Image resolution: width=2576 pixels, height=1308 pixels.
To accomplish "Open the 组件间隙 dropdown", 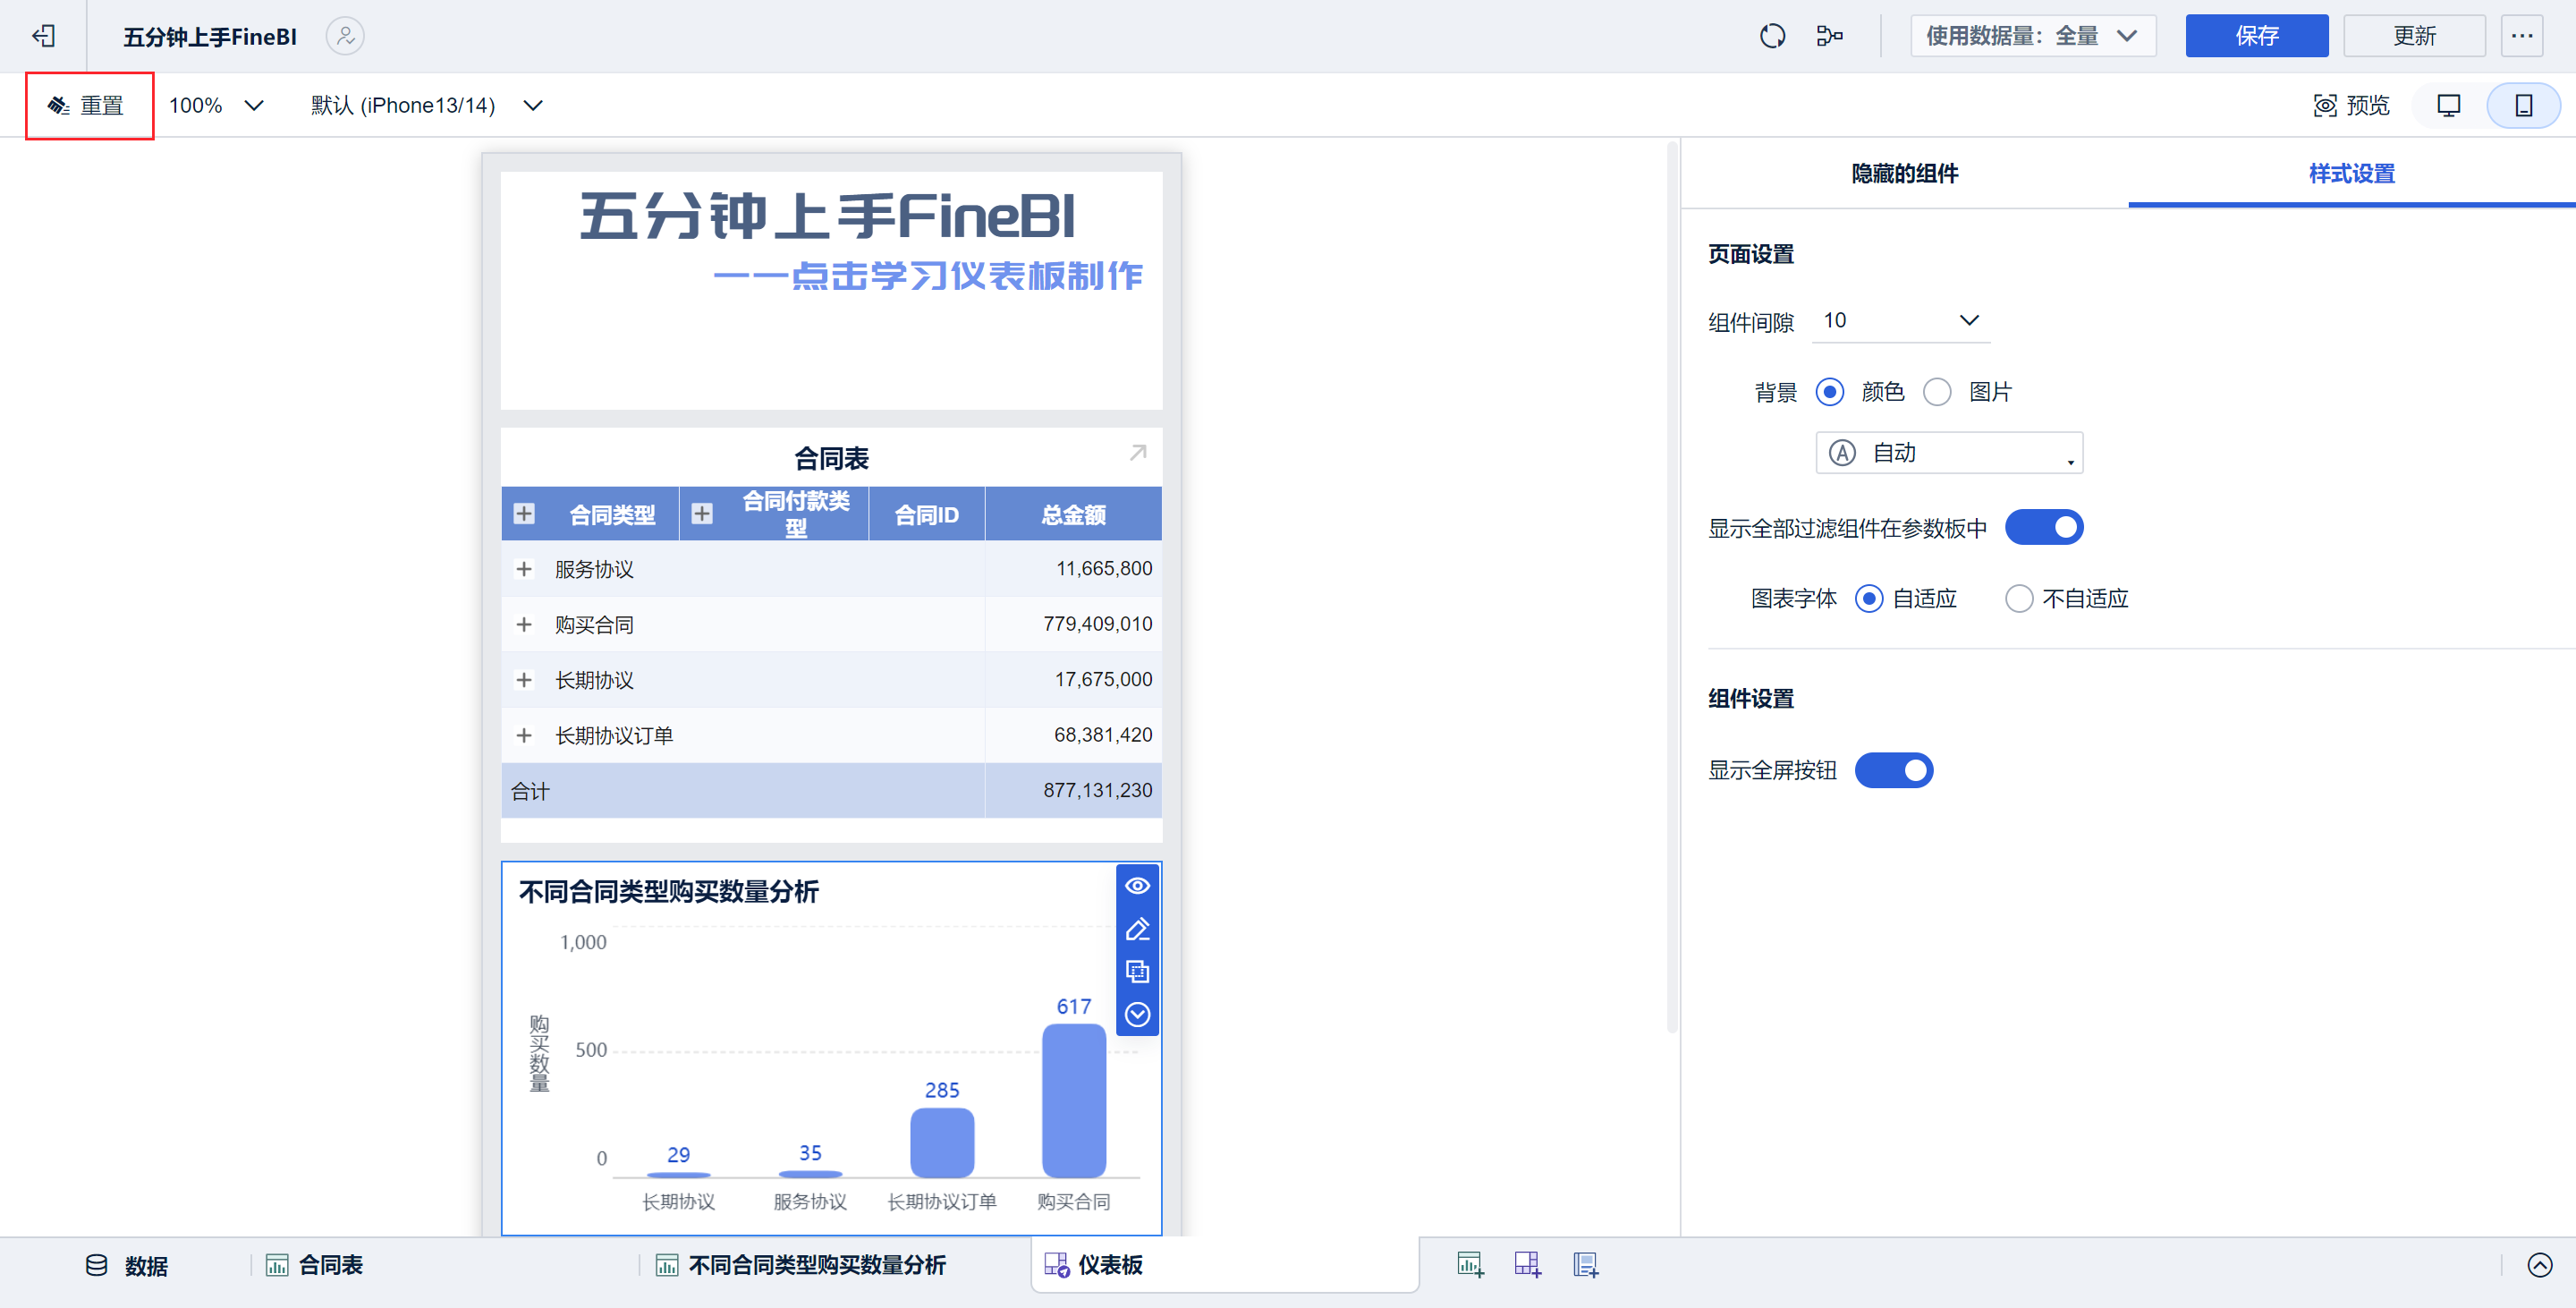I will pyautogui.click(x=1900, y=321).
